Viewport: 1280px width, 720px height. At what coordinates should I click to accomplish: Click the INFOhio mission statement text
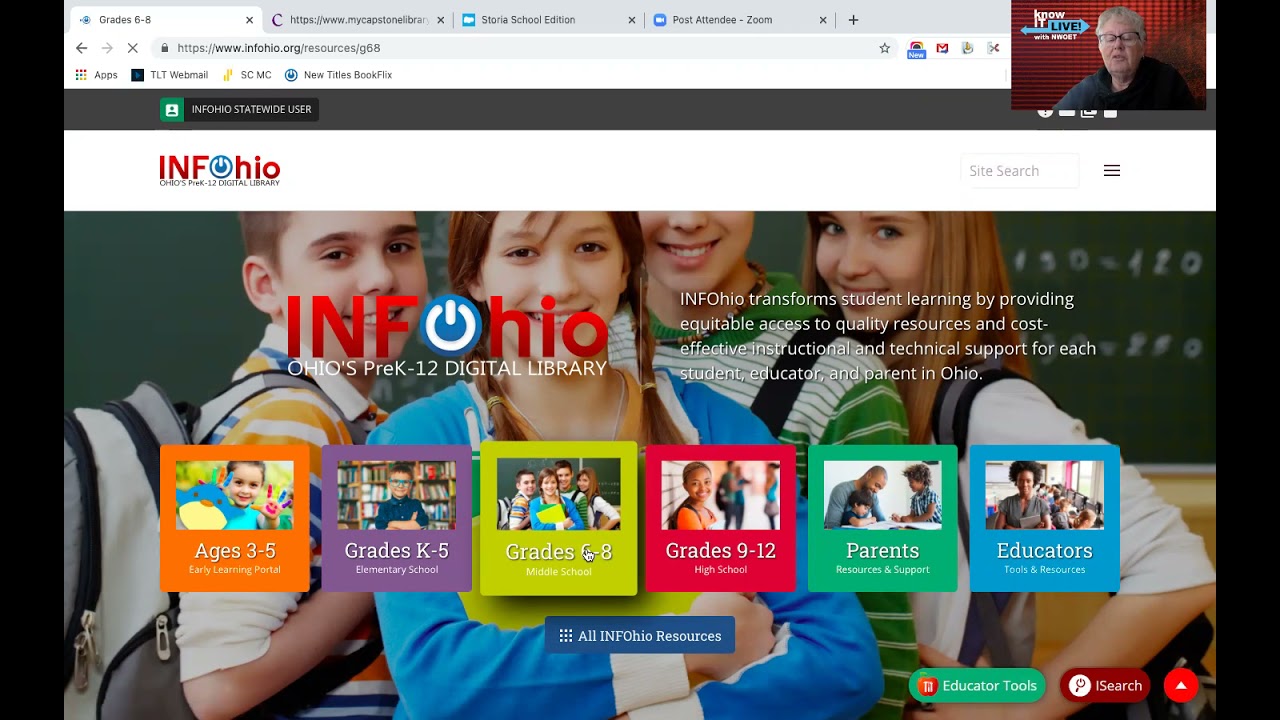click(888, 336)
